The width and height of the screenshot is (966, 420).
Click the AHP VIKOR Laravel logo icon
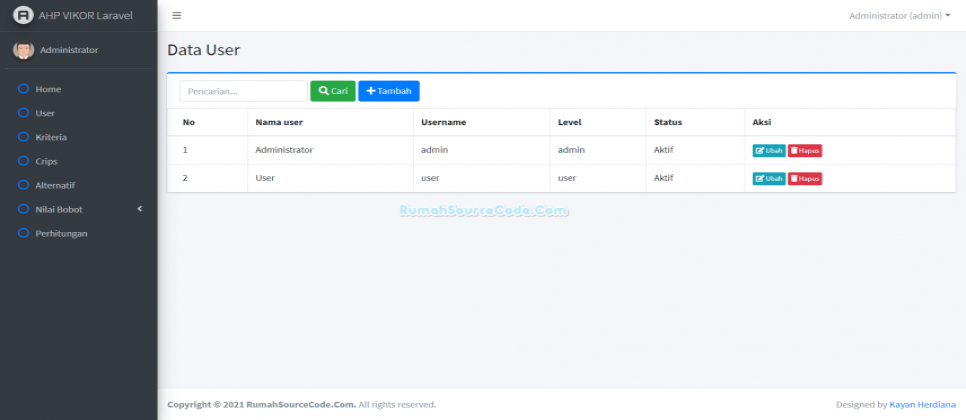(23, 15)
